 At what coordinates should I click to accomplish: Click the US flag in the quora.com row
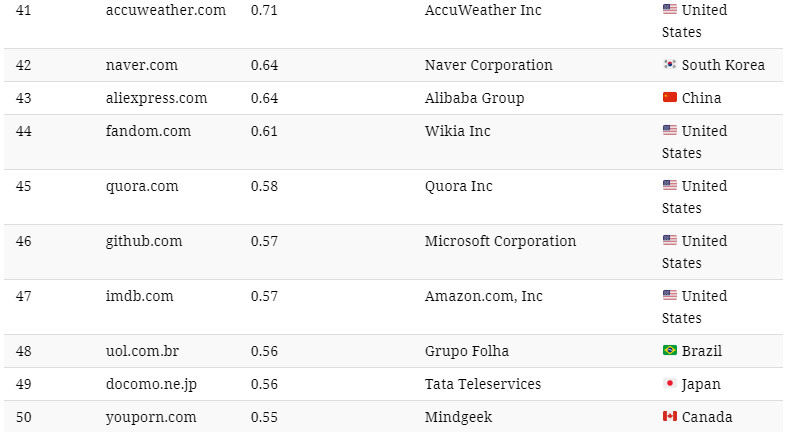pyautogui.click(x=669, y=186)
